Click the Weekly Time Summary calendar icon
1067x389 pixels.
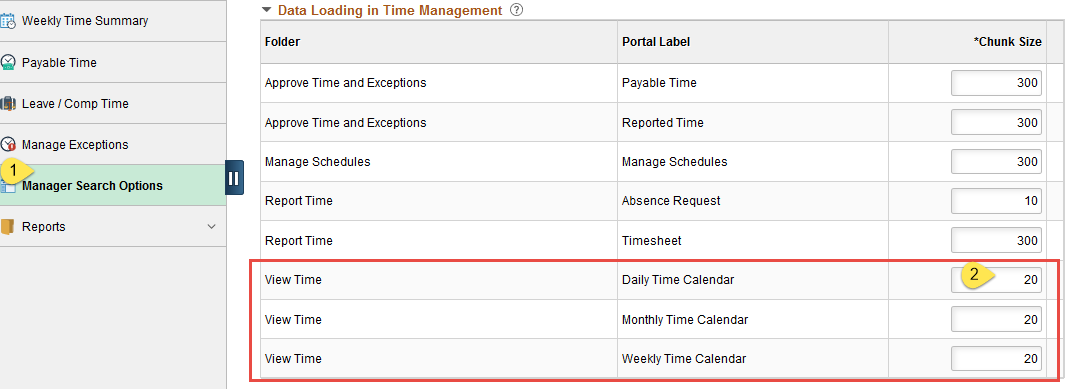point(7,21)
